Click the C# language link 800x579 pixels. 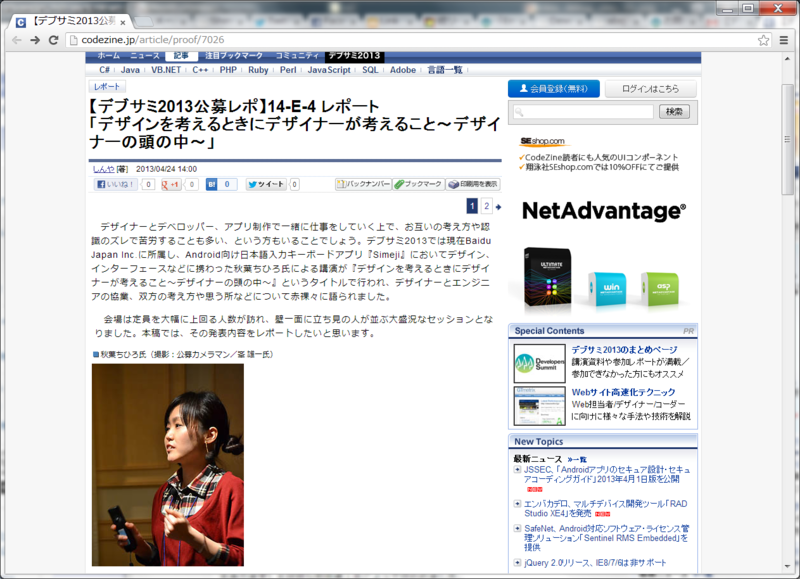tap(104, 70)
